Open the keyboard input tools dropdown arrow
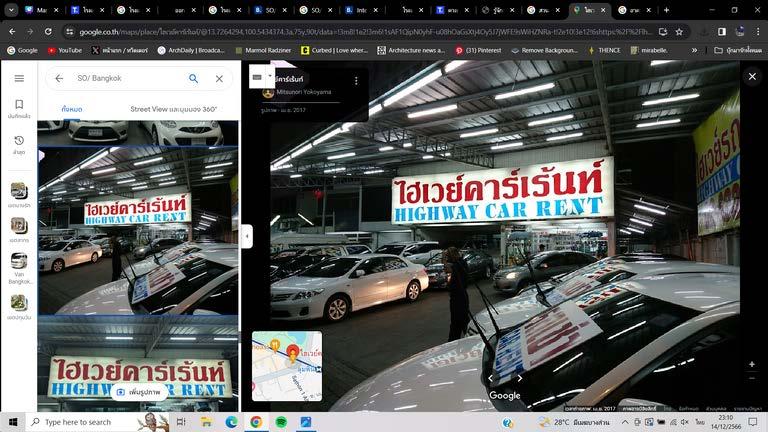The height and width of the screenshot is (432, 768). click(270, 76)
